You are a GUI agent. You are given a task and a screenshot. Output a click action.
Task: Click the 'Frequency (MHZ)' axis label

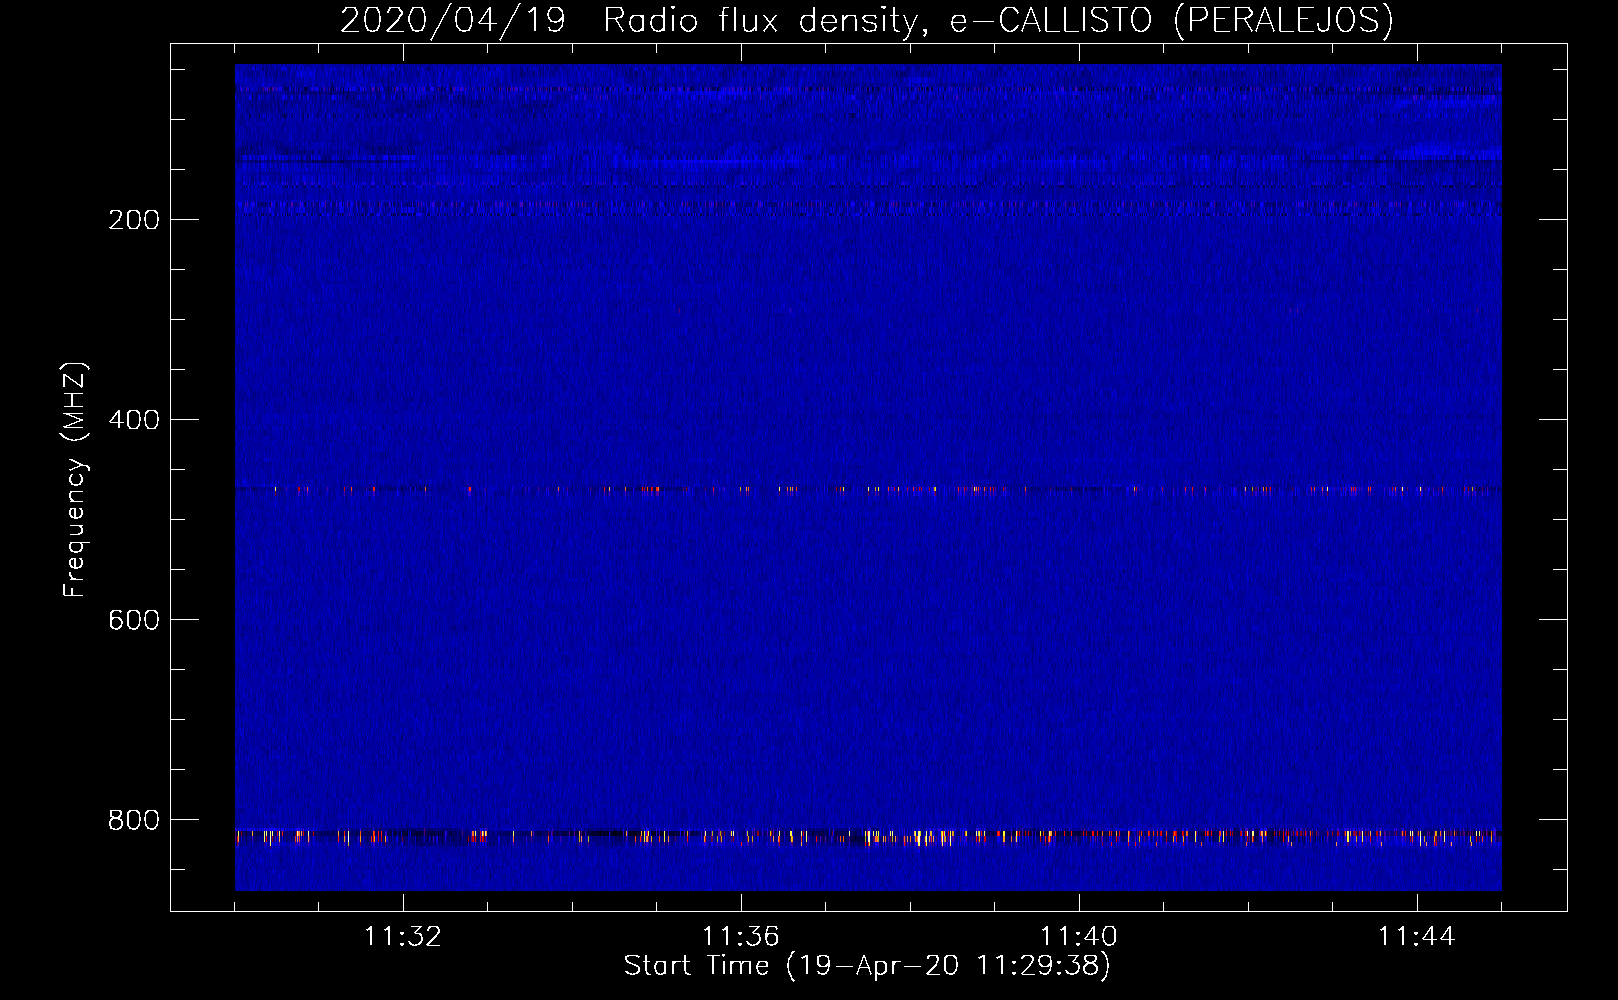click(75, 480)
